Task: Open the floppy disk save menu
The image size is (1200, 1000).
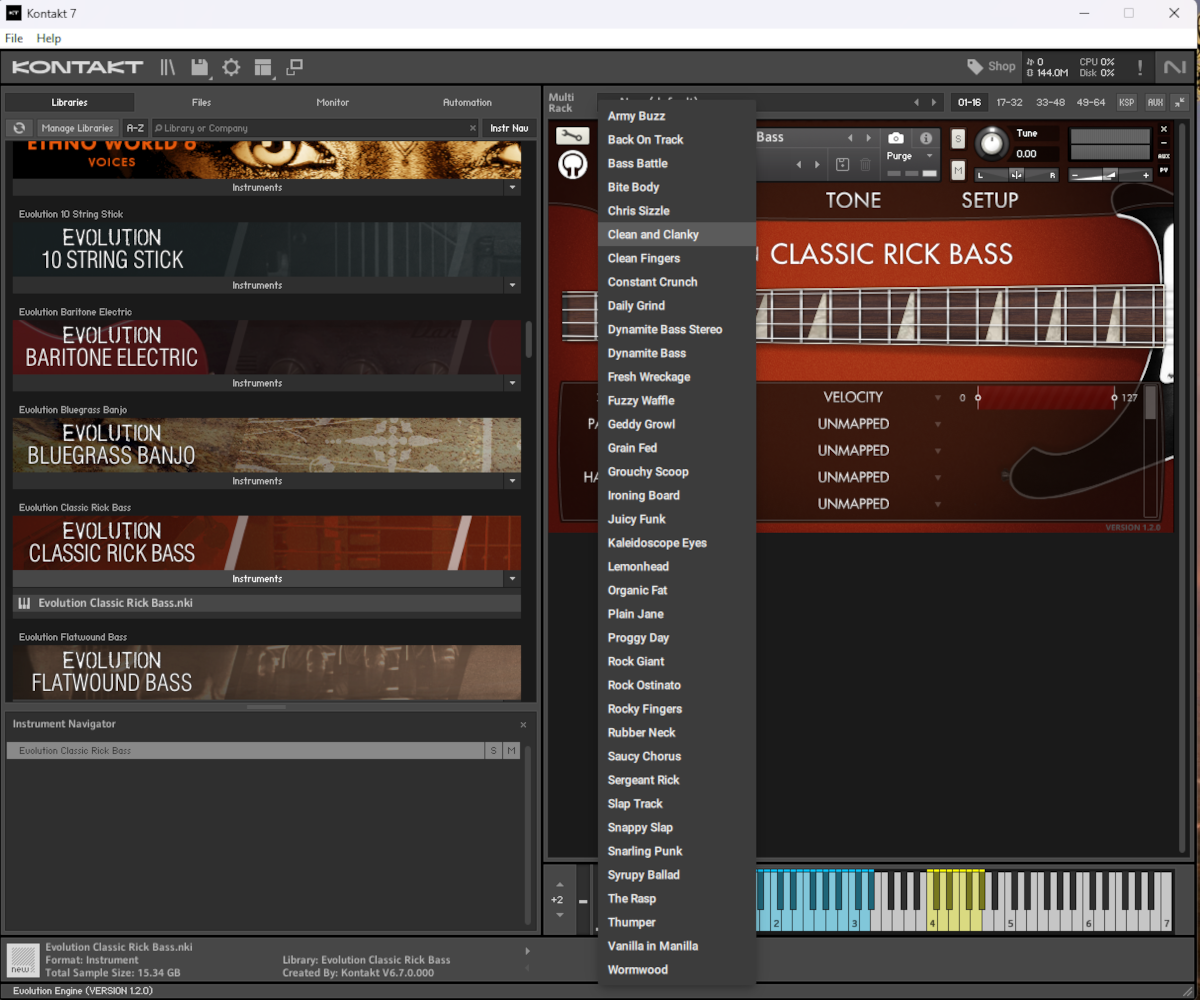Action: pos(200,67)
